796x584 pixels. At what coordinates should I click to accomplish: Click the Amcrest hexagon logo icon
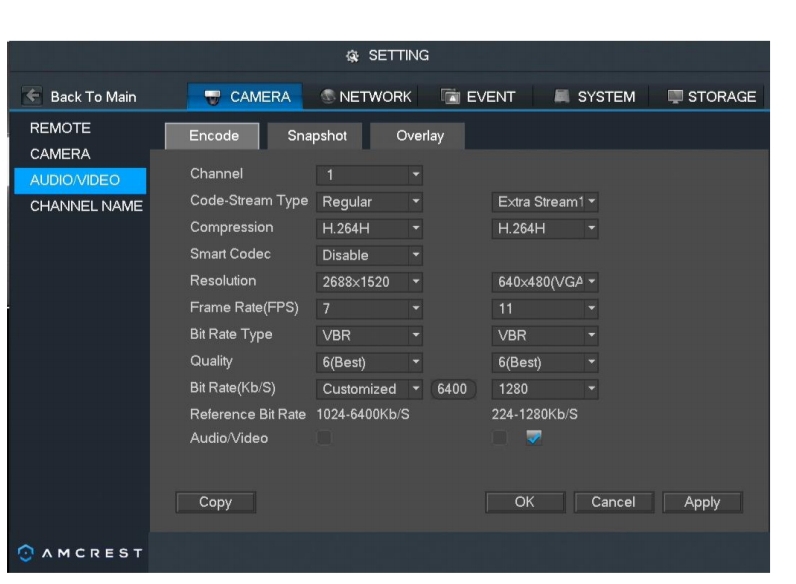point(26,553)
